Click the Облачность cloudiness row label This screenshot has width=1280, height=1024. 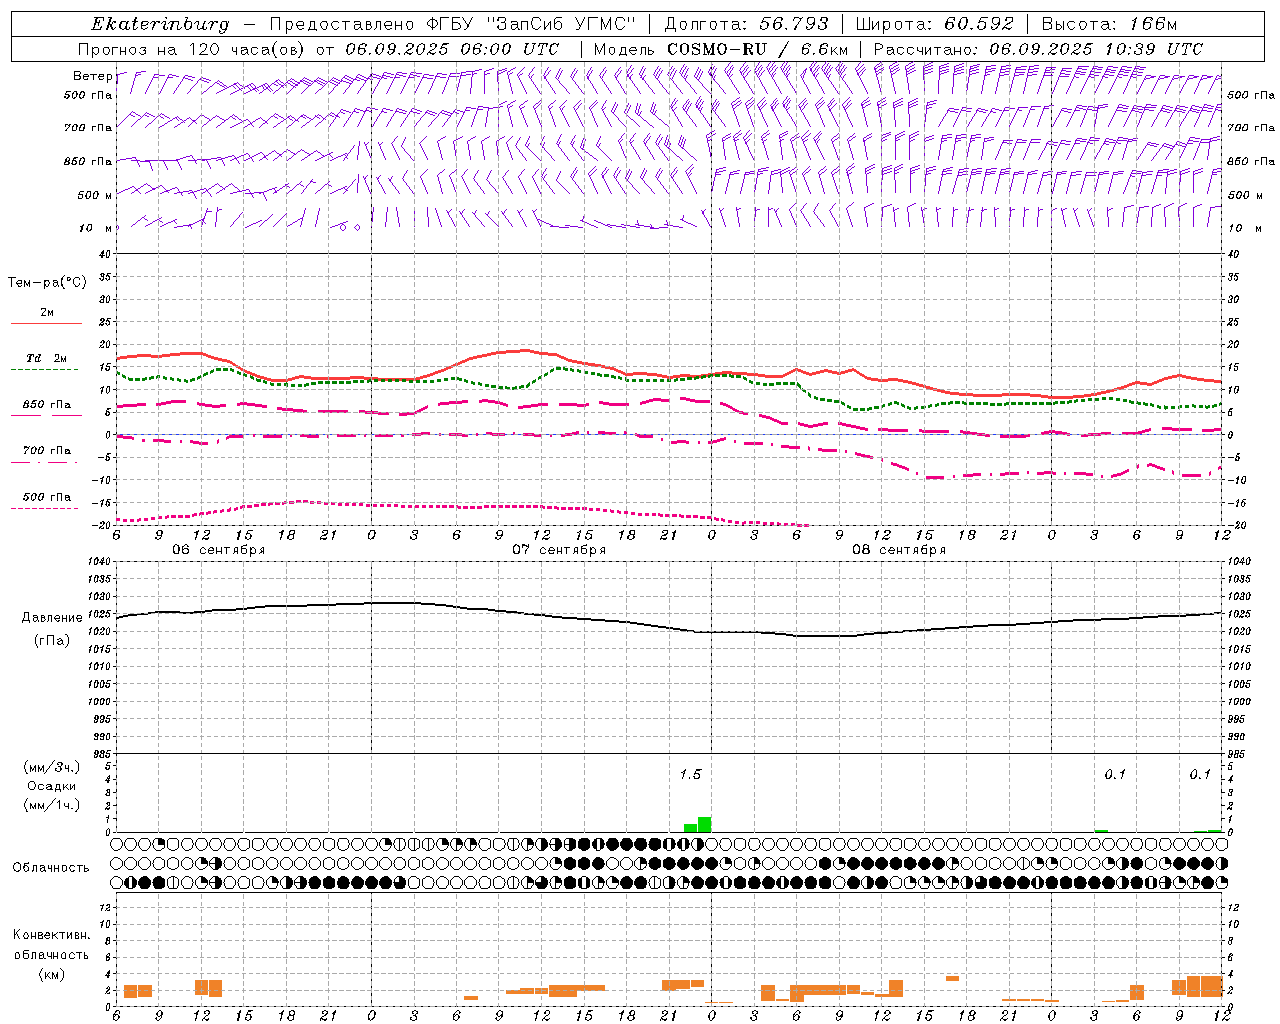pyautogui.click(x=51, y=867)
